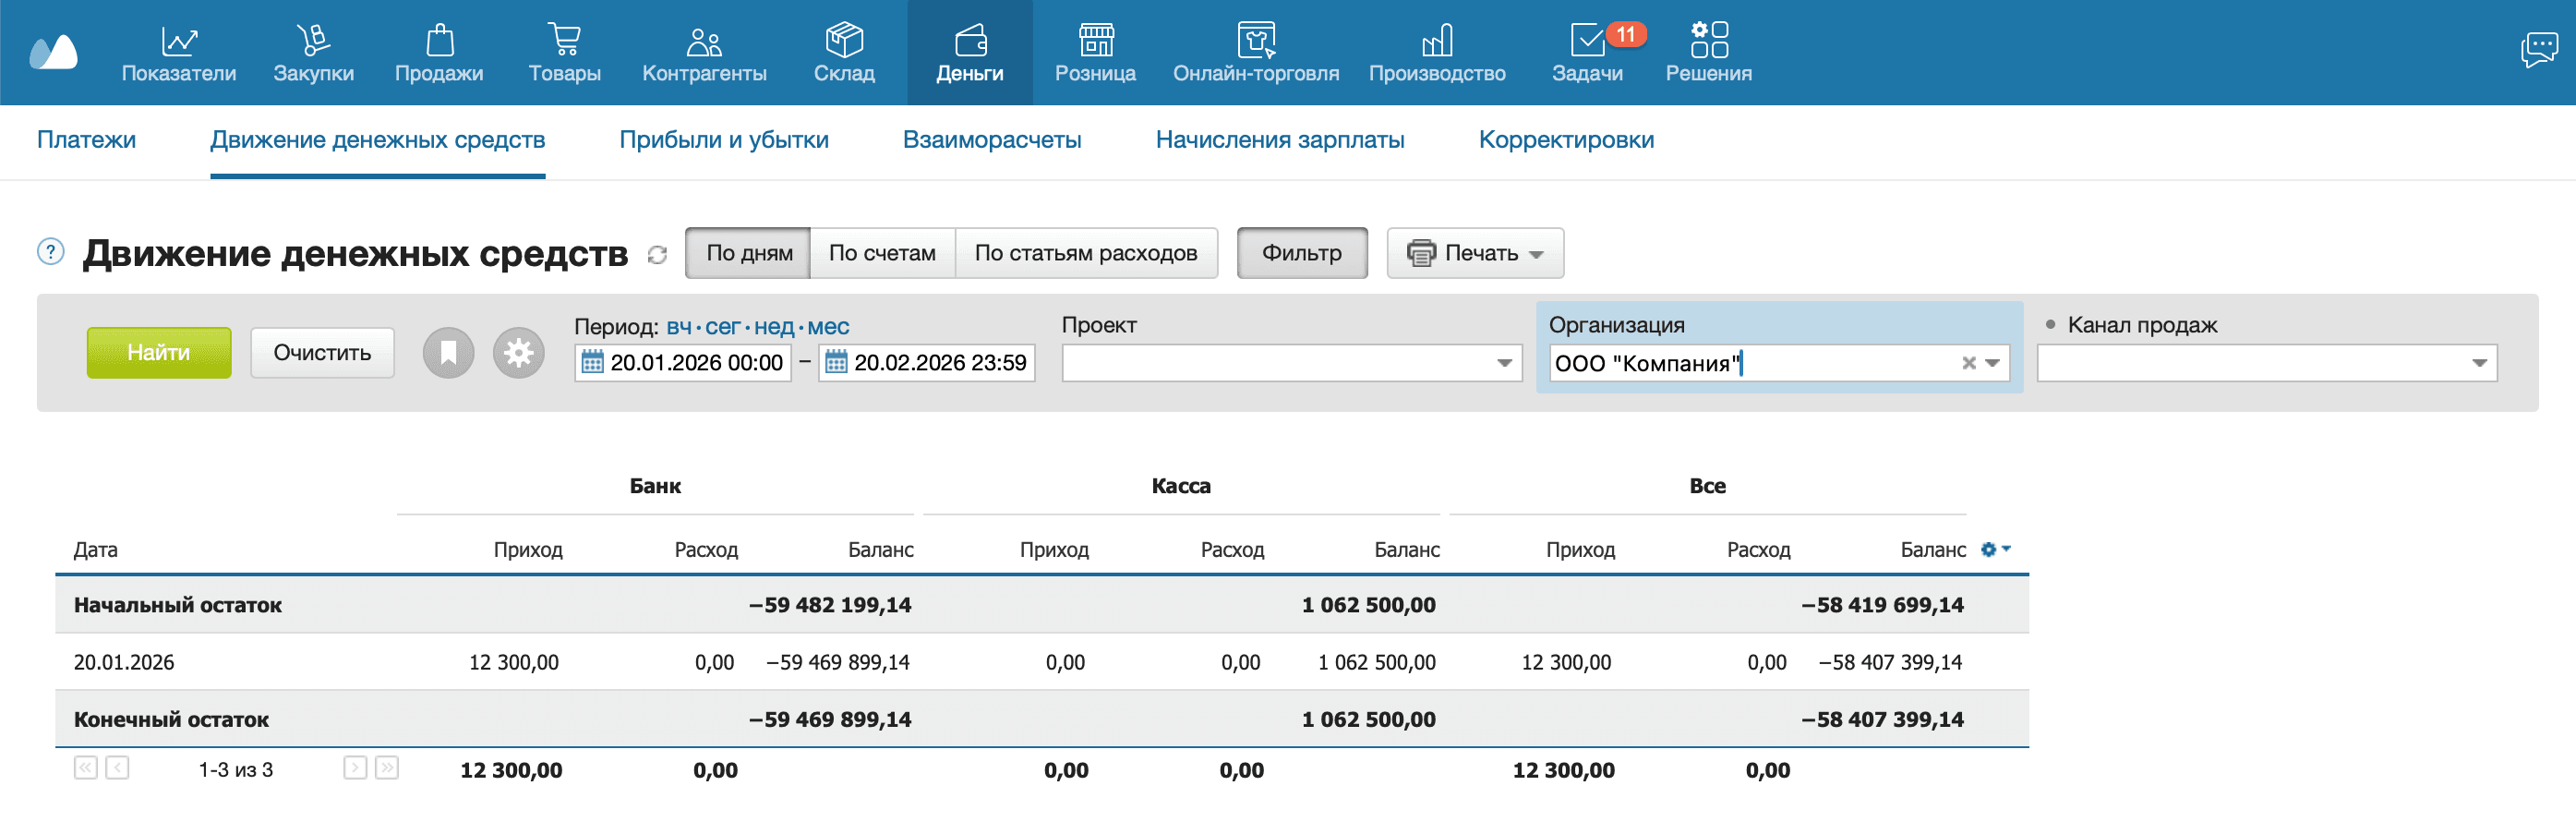Viewport: 2576px width, 822px height.
Task: Click the refresh icon beside page title
Action: pyautogui.click(x=657, y=255)
